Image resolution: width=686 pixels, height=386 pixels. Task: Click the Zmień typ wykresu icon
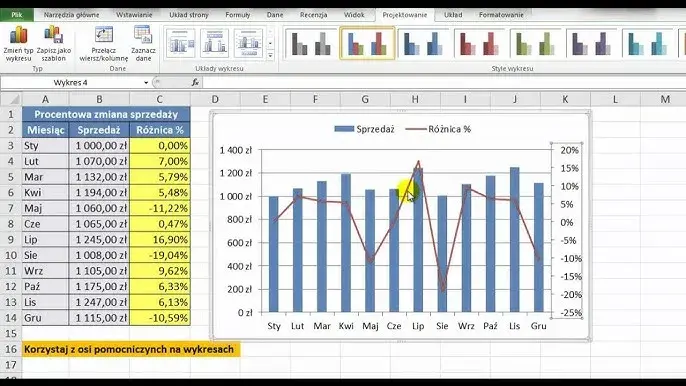18,43
